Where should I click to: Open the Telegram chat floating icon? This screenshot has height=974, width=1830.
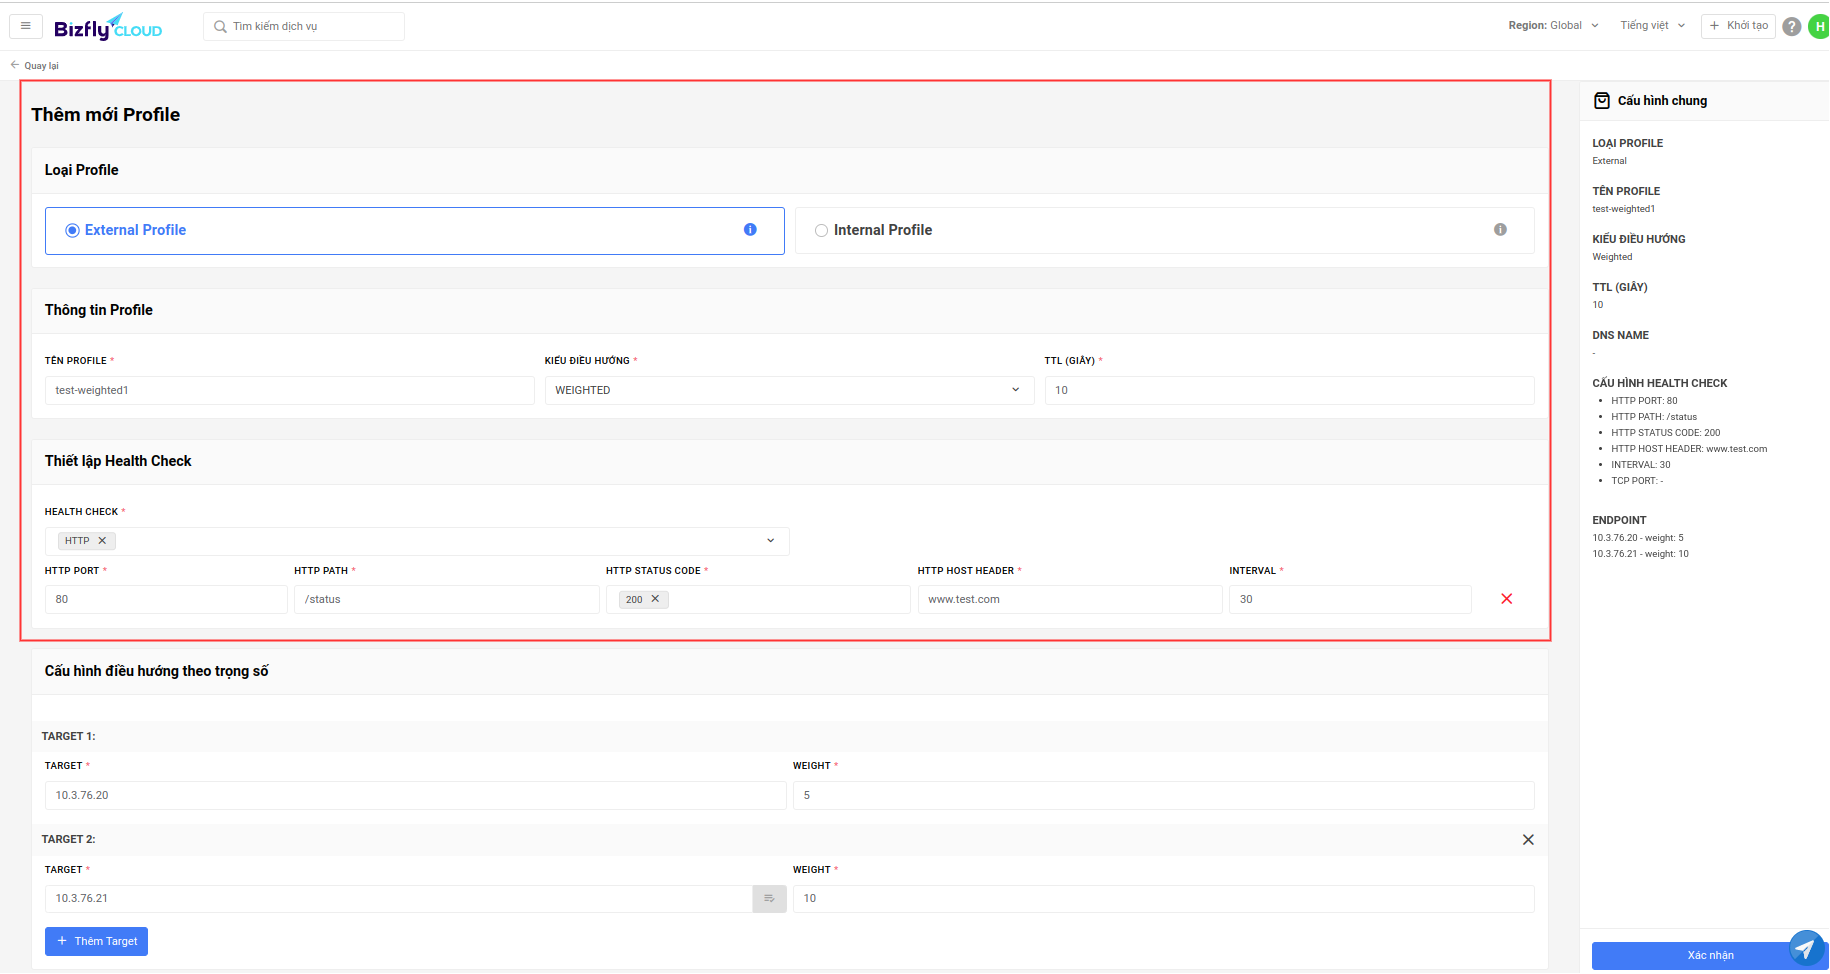(1806, 948)
